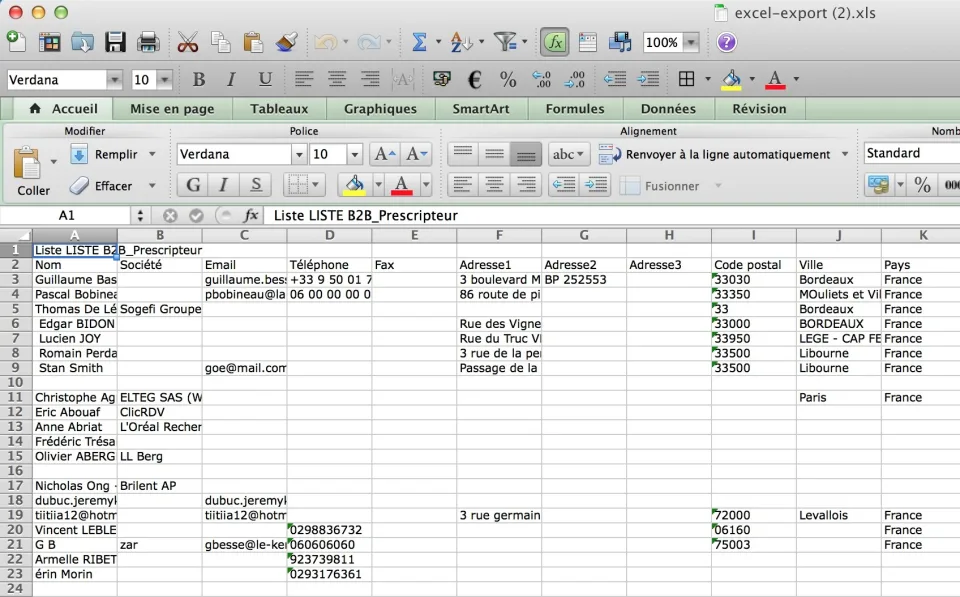Click the purple Help question mark icon
The height and width of the screenshot is (597, 960).
click(726, 42)
